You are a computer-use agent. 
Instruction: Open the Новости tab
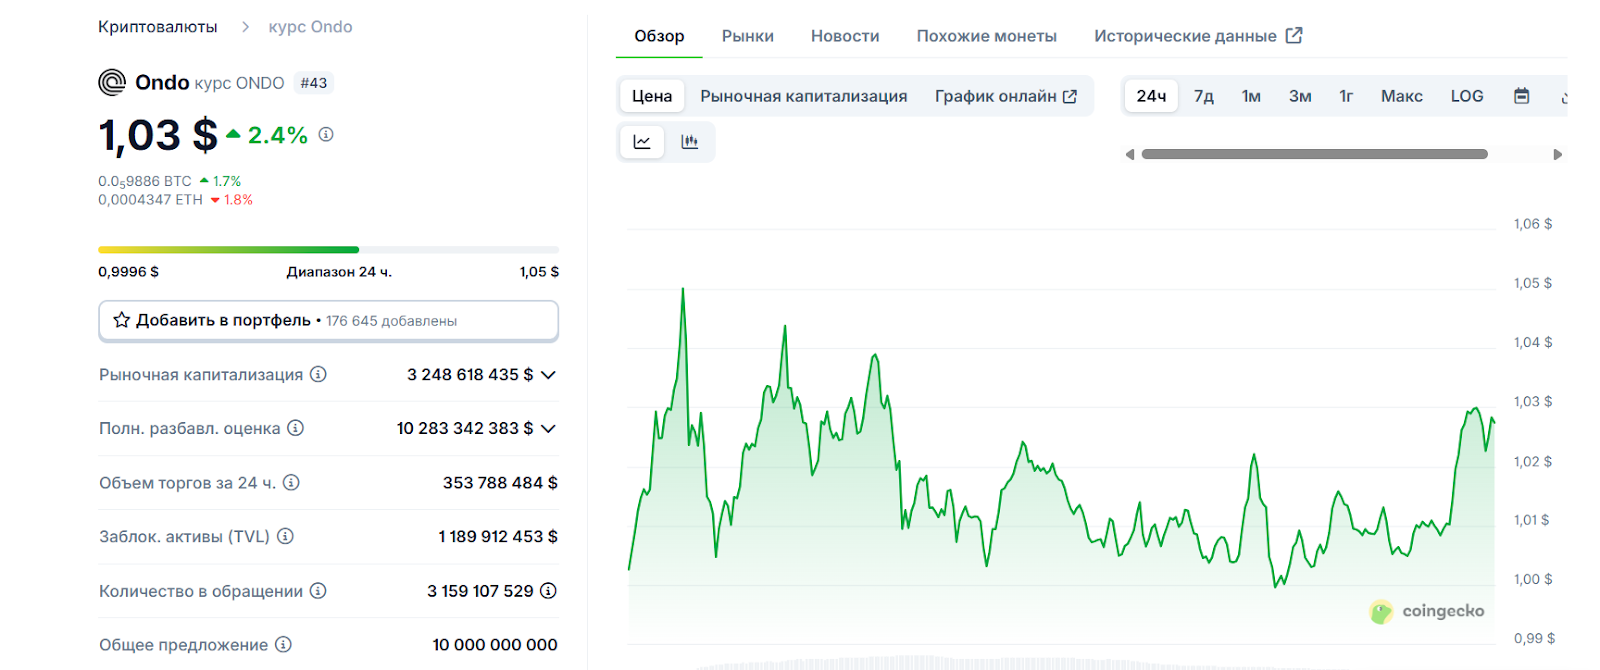[x=845, y=36]
